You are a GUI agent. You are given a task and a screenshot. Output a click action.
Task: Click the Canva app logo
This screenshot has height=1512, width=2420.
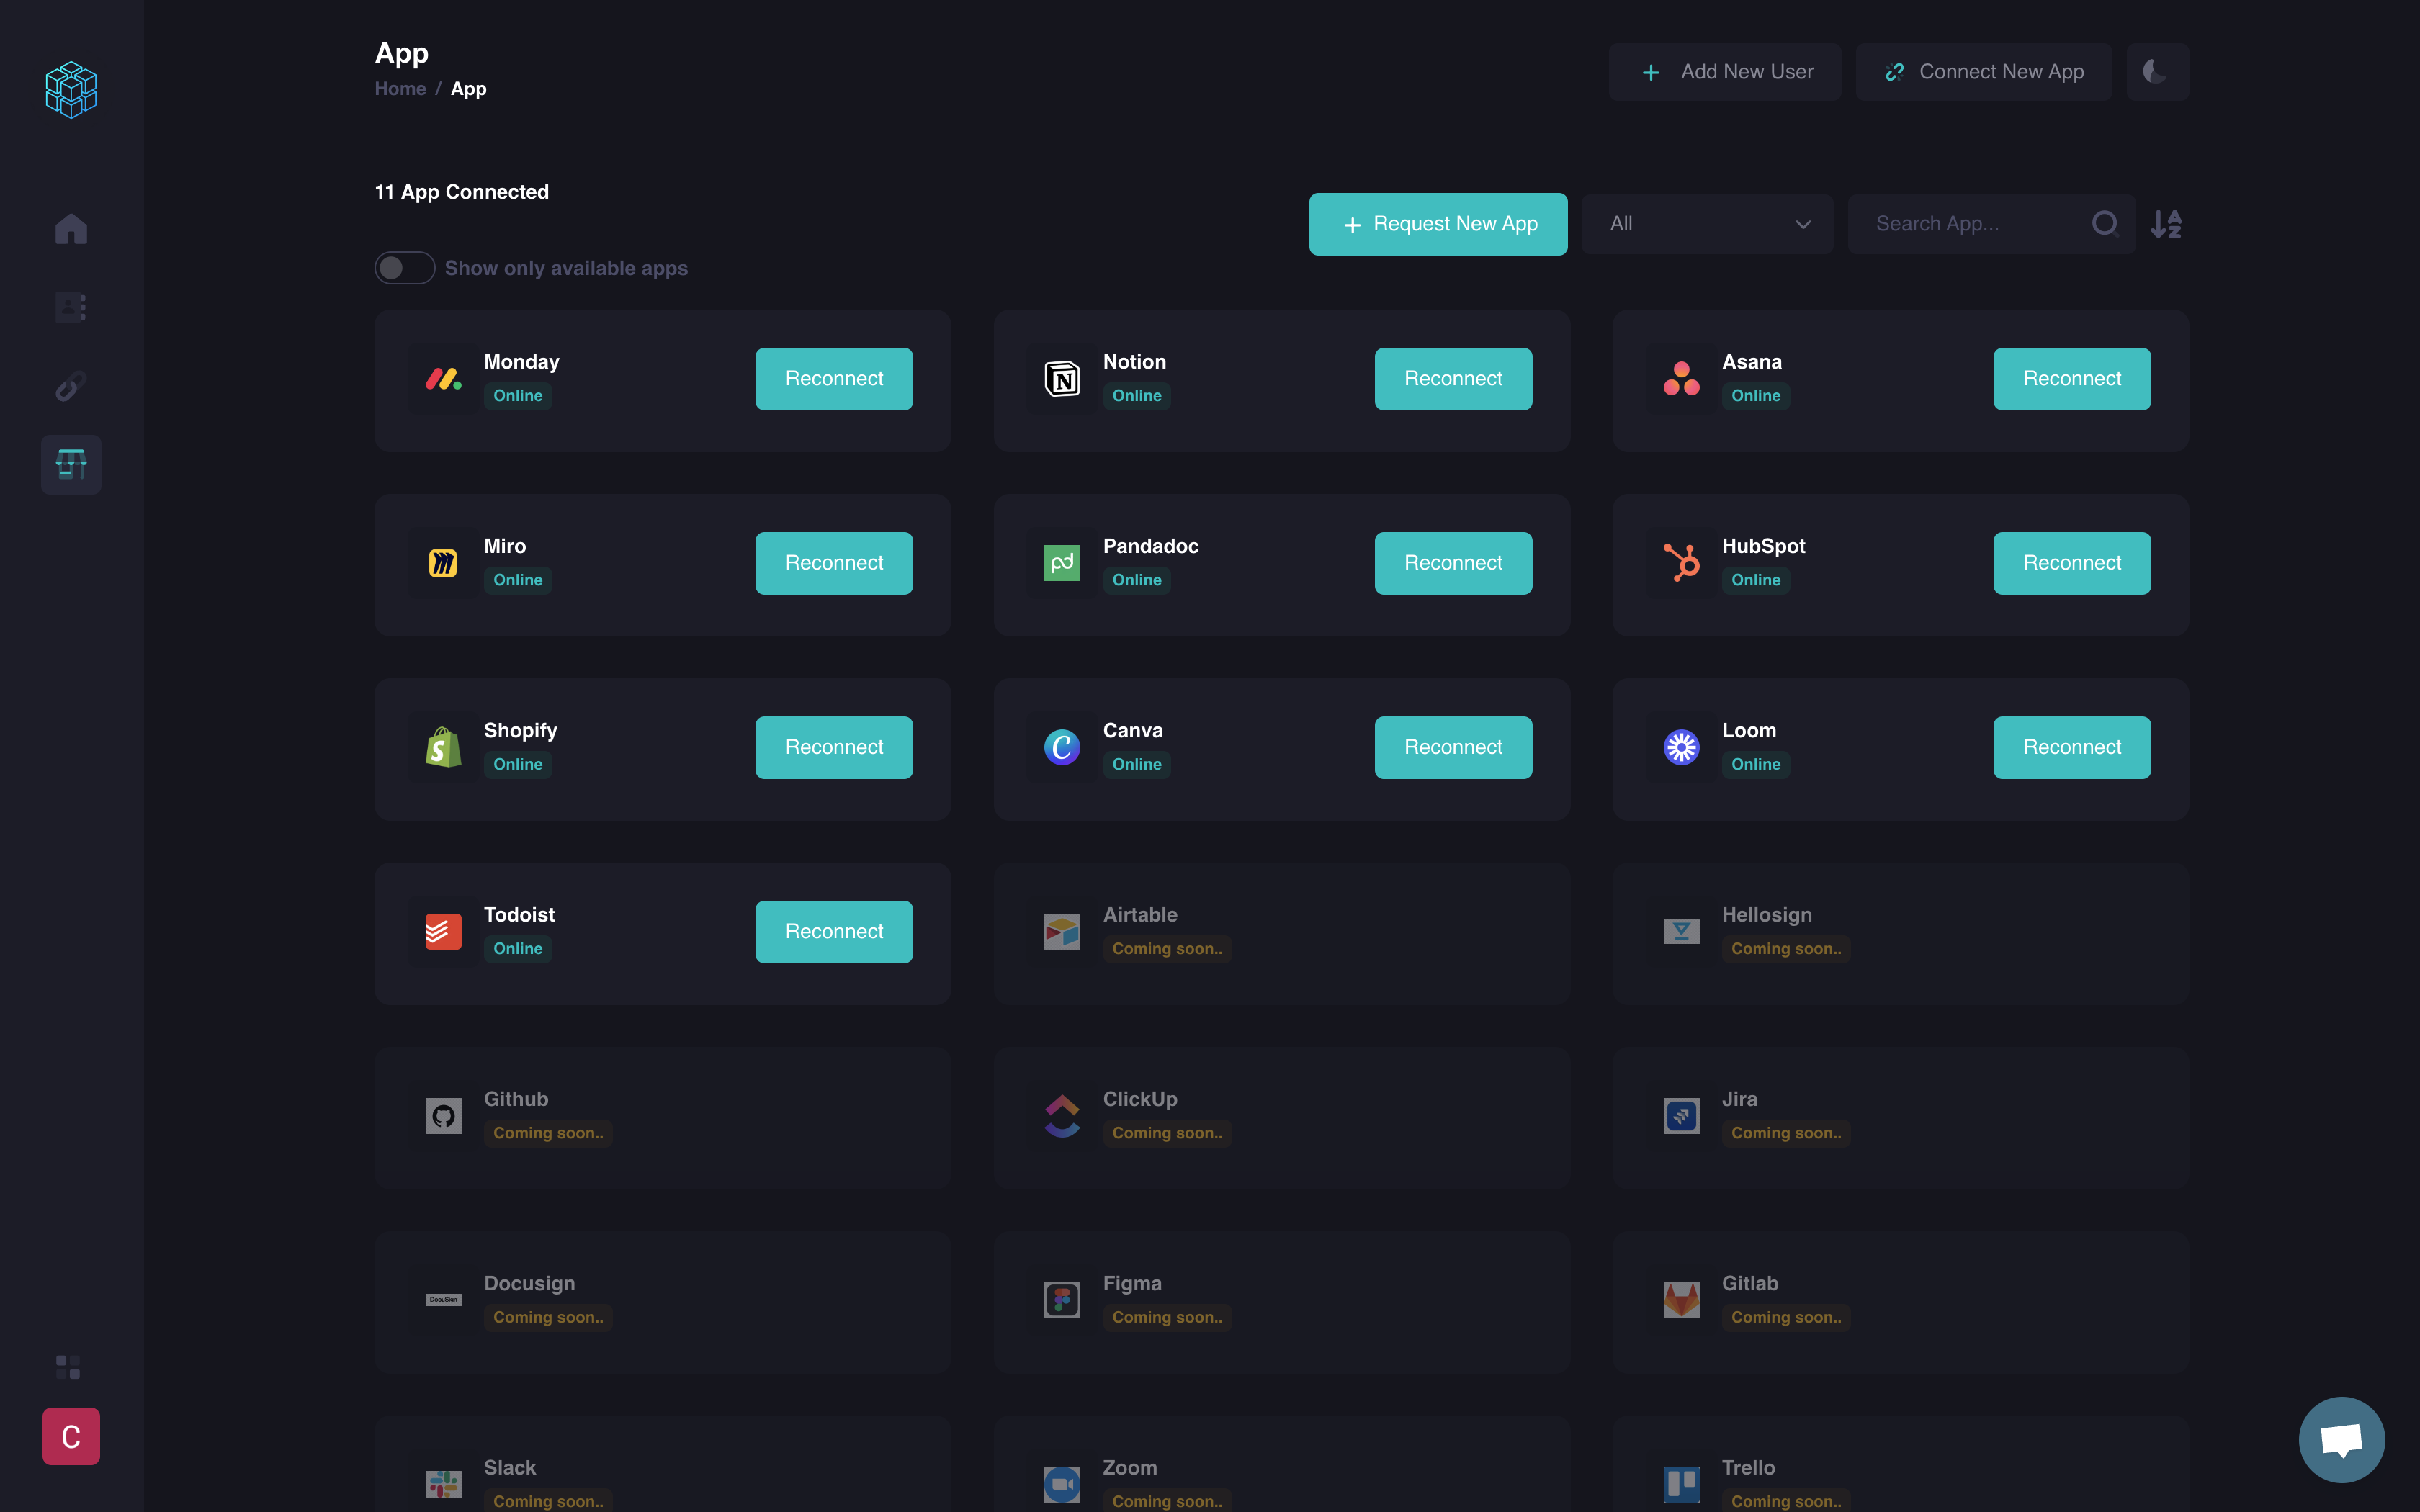[x=1062, y=747]
